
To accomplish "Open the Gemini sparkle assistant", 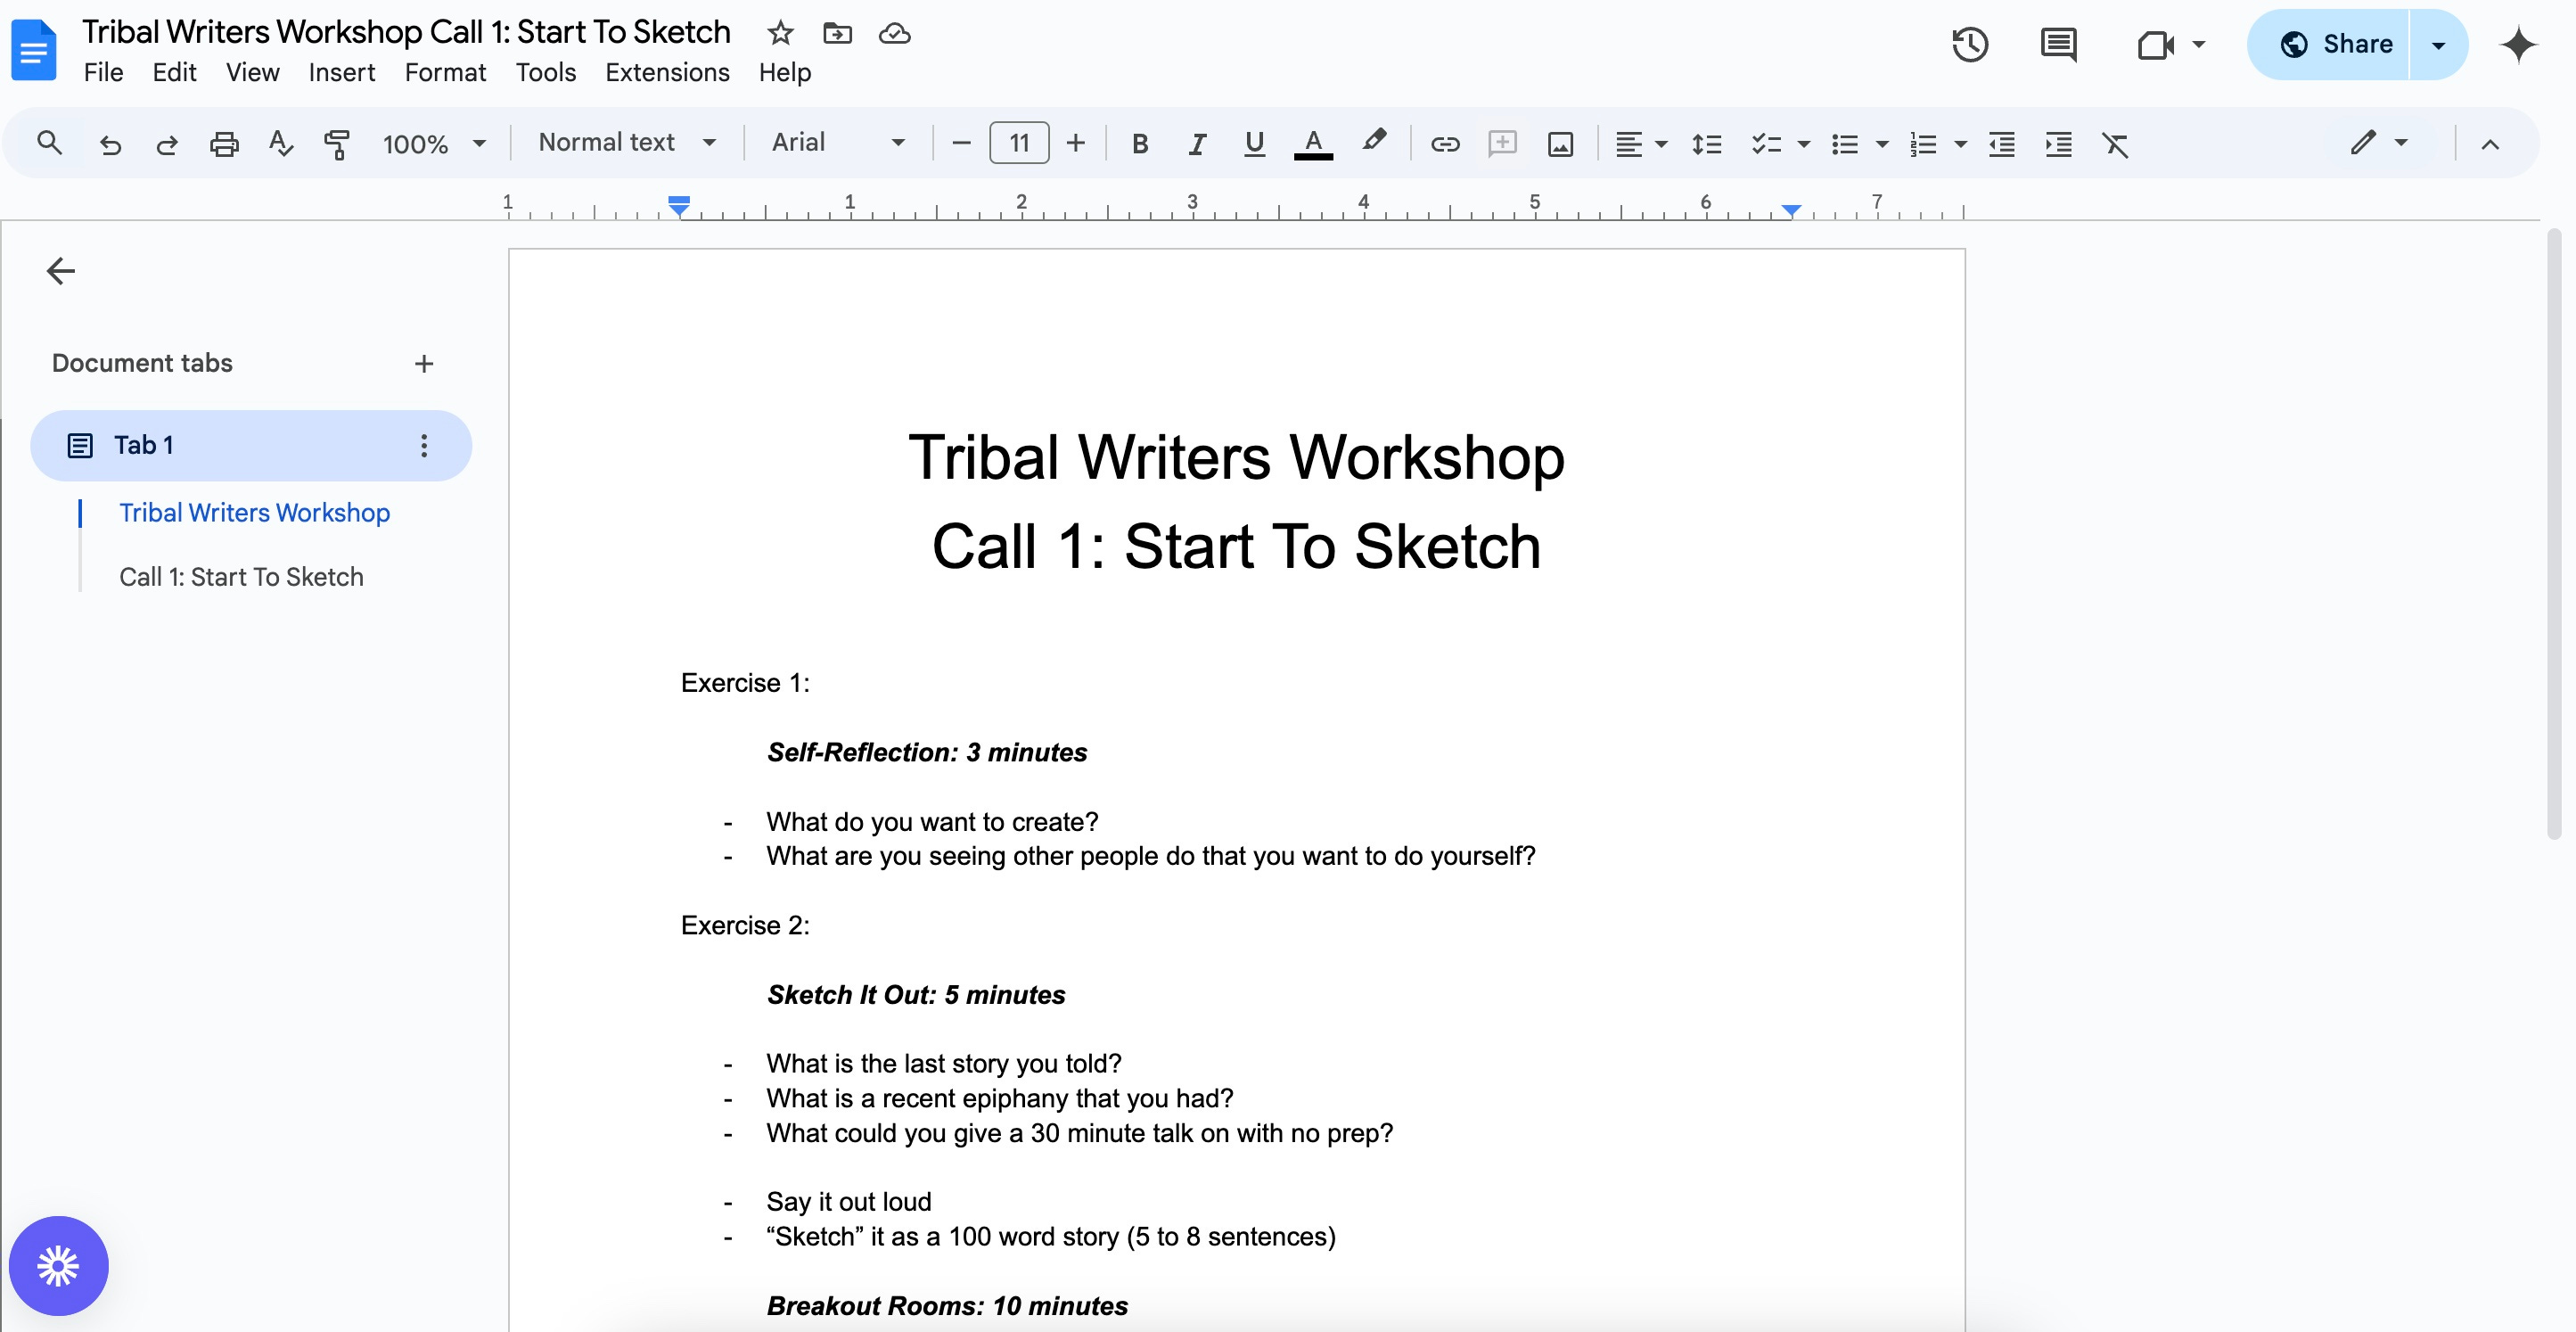I will (2518, 45).
